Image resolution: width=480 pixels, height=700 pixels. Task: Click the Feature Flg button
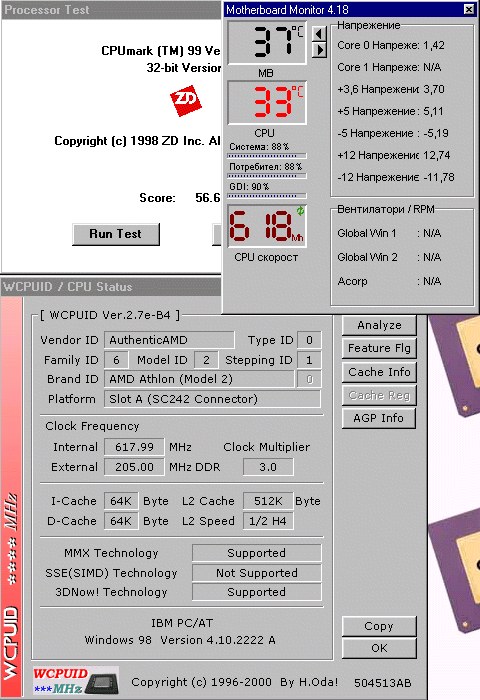point(379,348)
